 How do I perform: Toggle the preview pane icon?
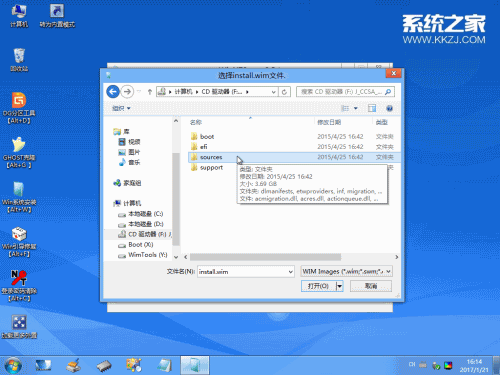coord(372,108)
